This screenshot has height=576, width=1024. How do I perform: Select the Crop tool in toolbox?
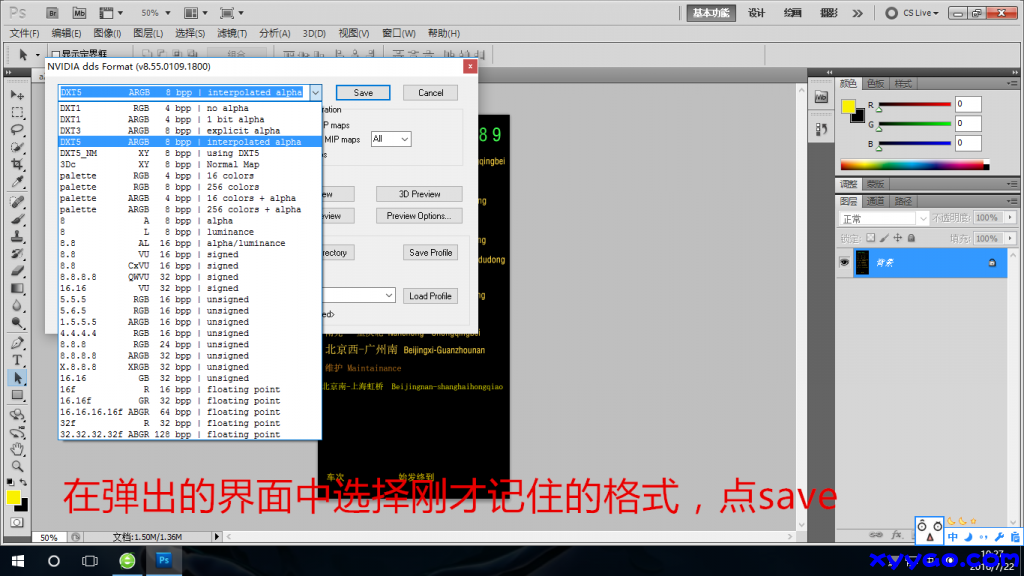point(17,165)
